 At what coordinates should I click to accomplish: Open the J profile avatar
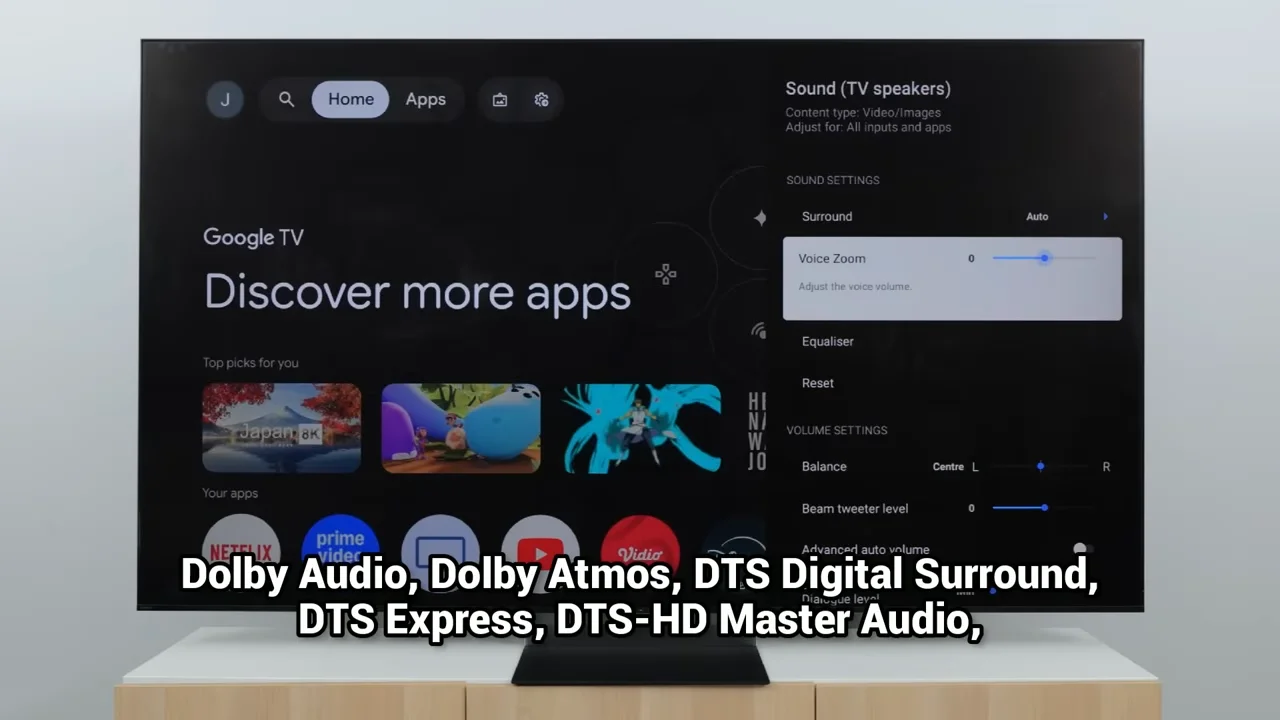[x=225, y=99]
